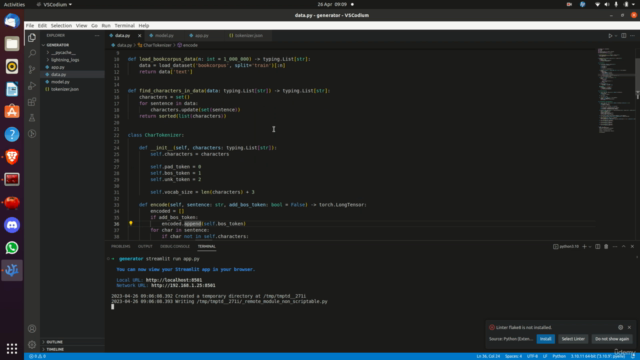Switch to the tokenizer.json tab
The width and height of the screenshot is (640, 360).
[x=248, y=36]
